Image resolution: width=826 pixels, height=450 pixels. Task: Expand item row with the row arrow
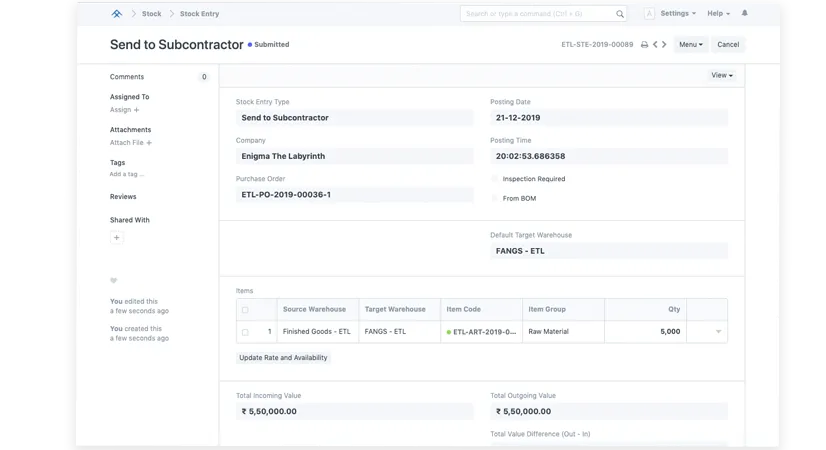(717, 332)
